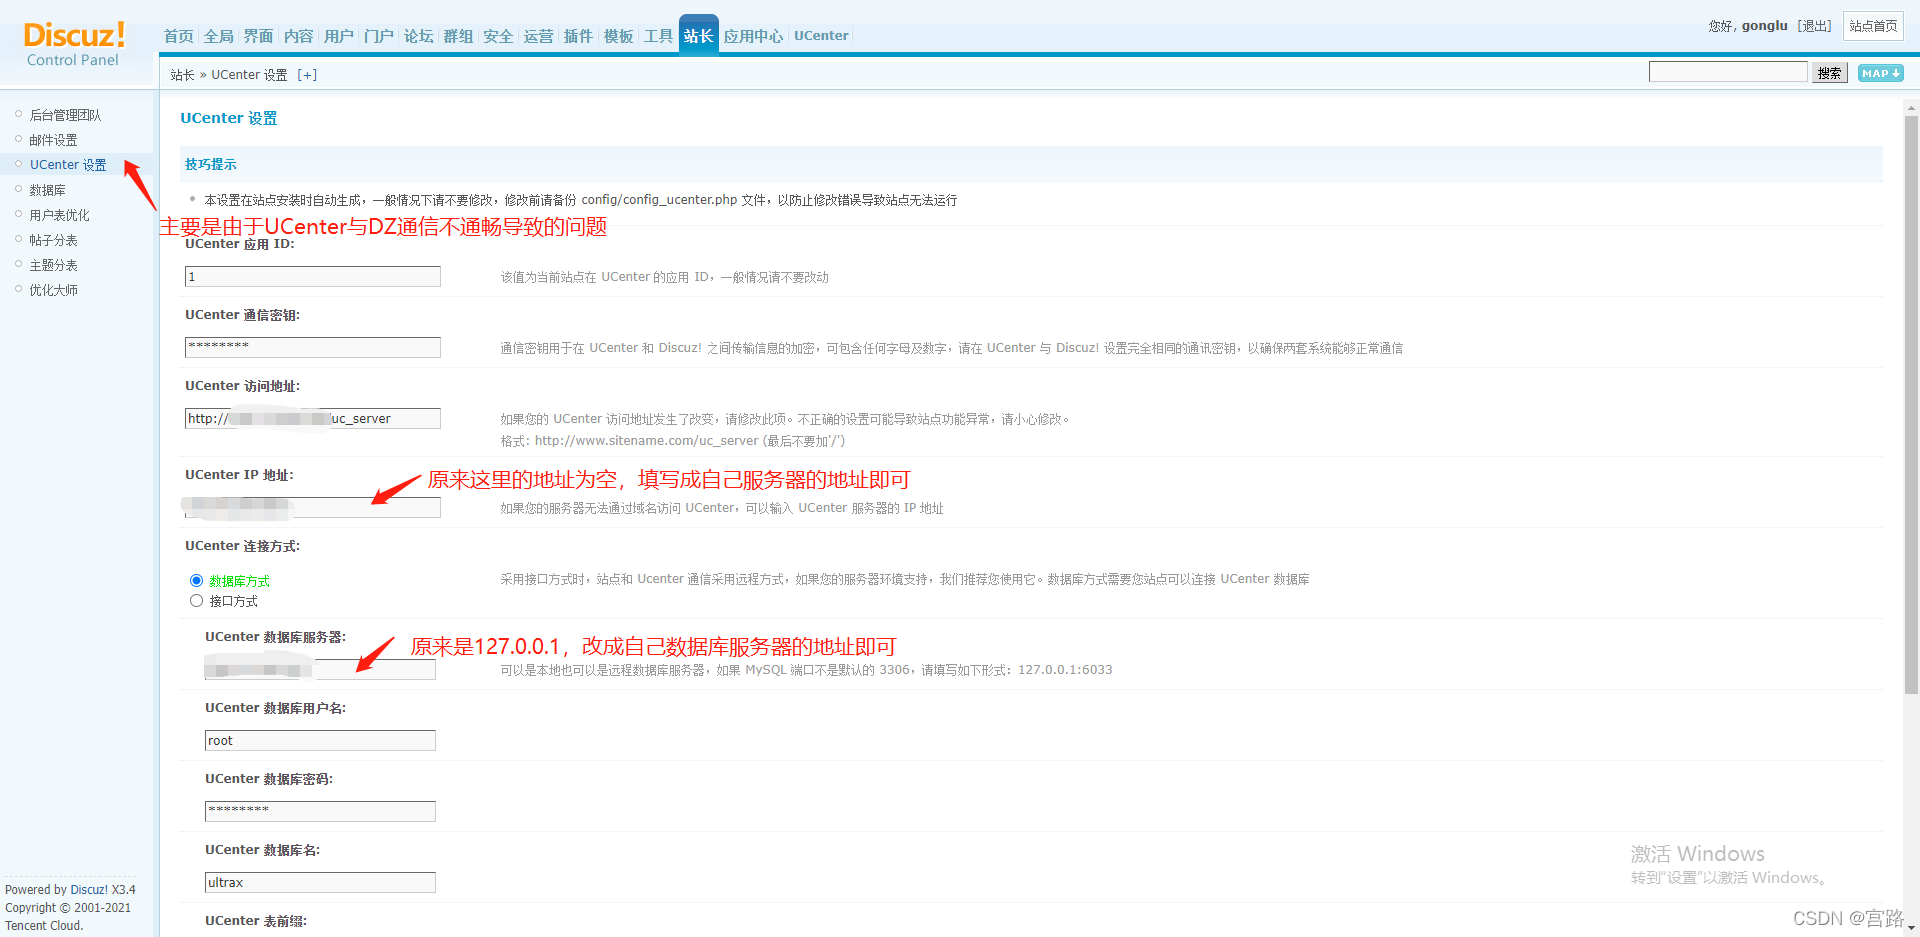Viewport: 1920px width, 937px height.
Task: Open the 群组 top menu
Action: (x=459, y=36)
